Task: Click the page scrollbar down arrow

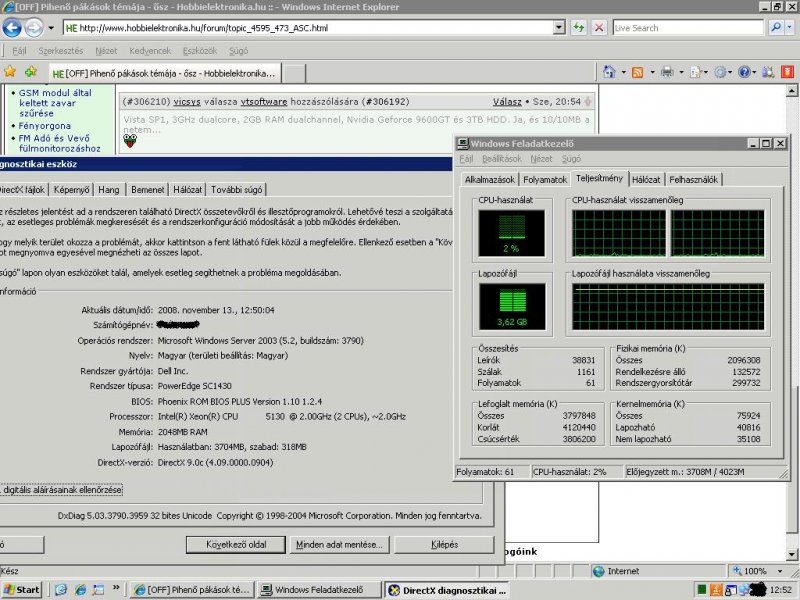Action: [x=791, y=554]
